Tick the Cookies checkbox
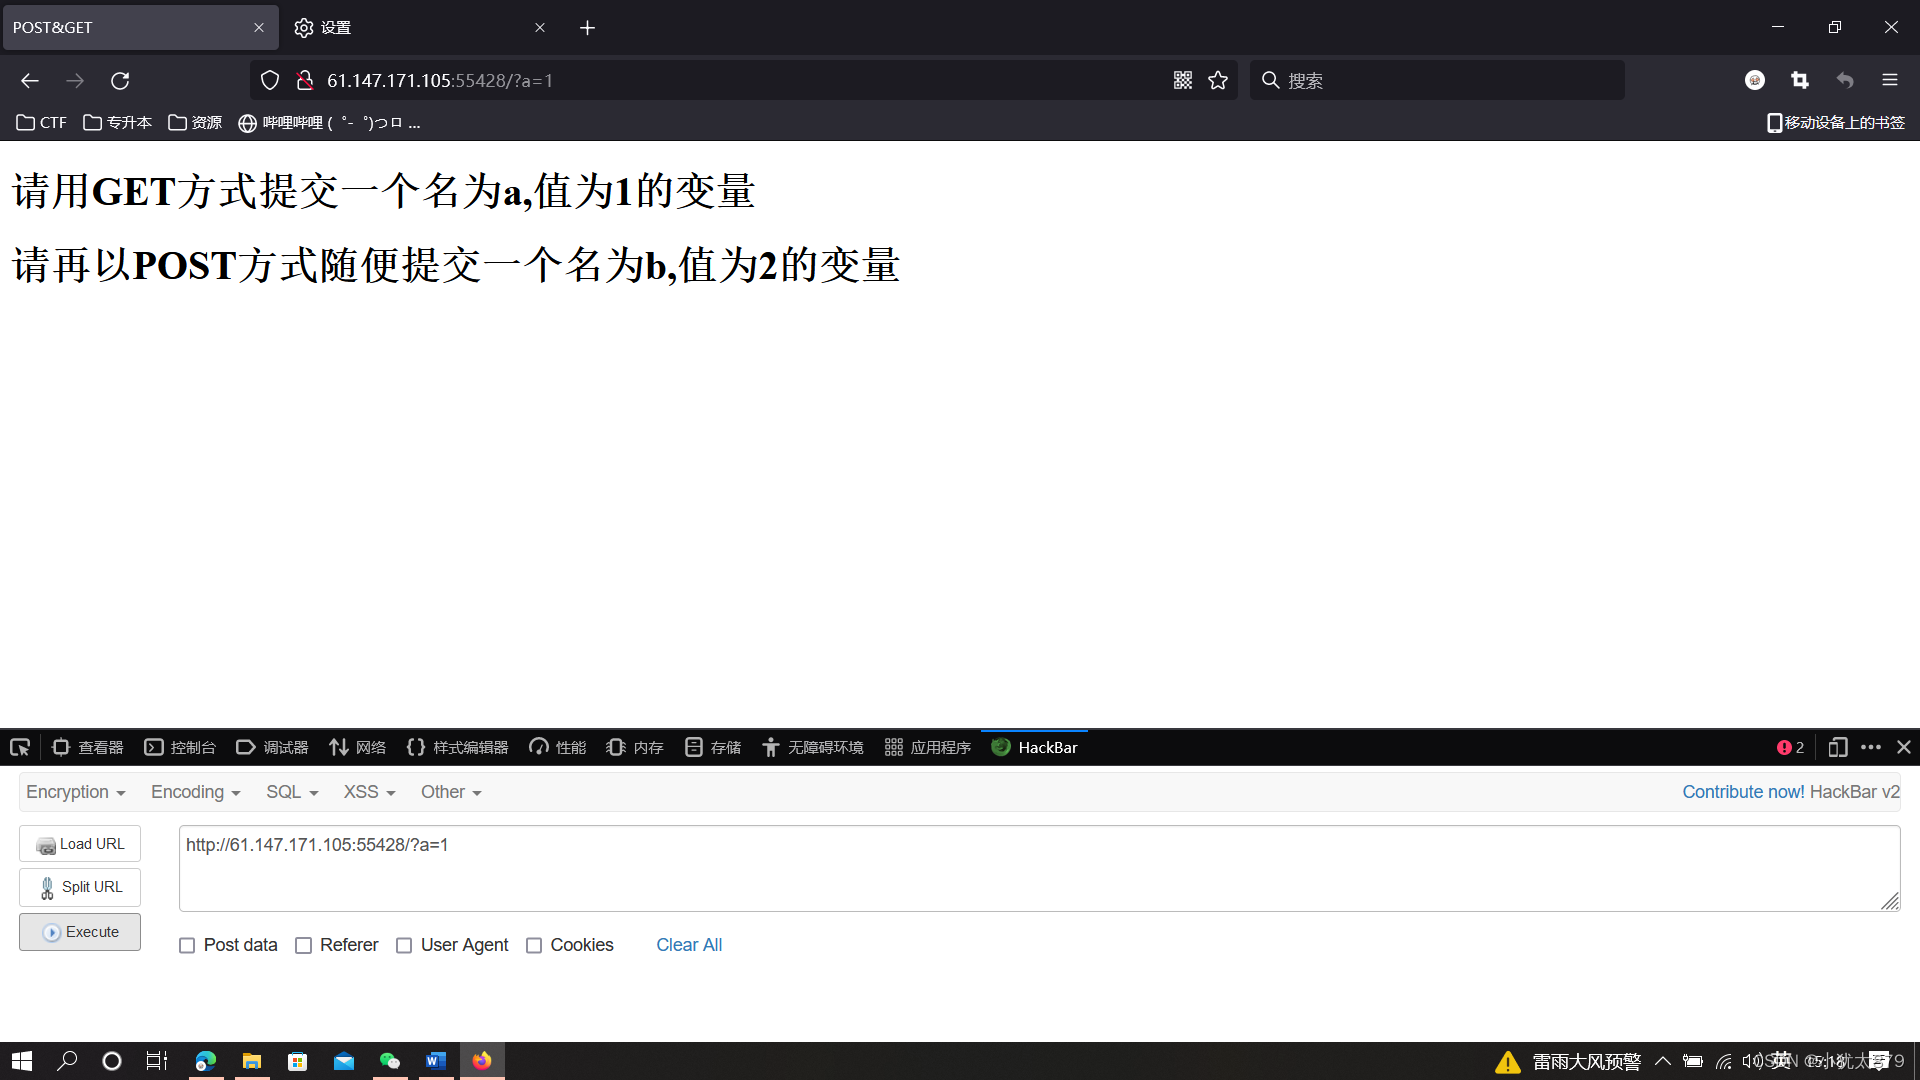 click(534, 945)
